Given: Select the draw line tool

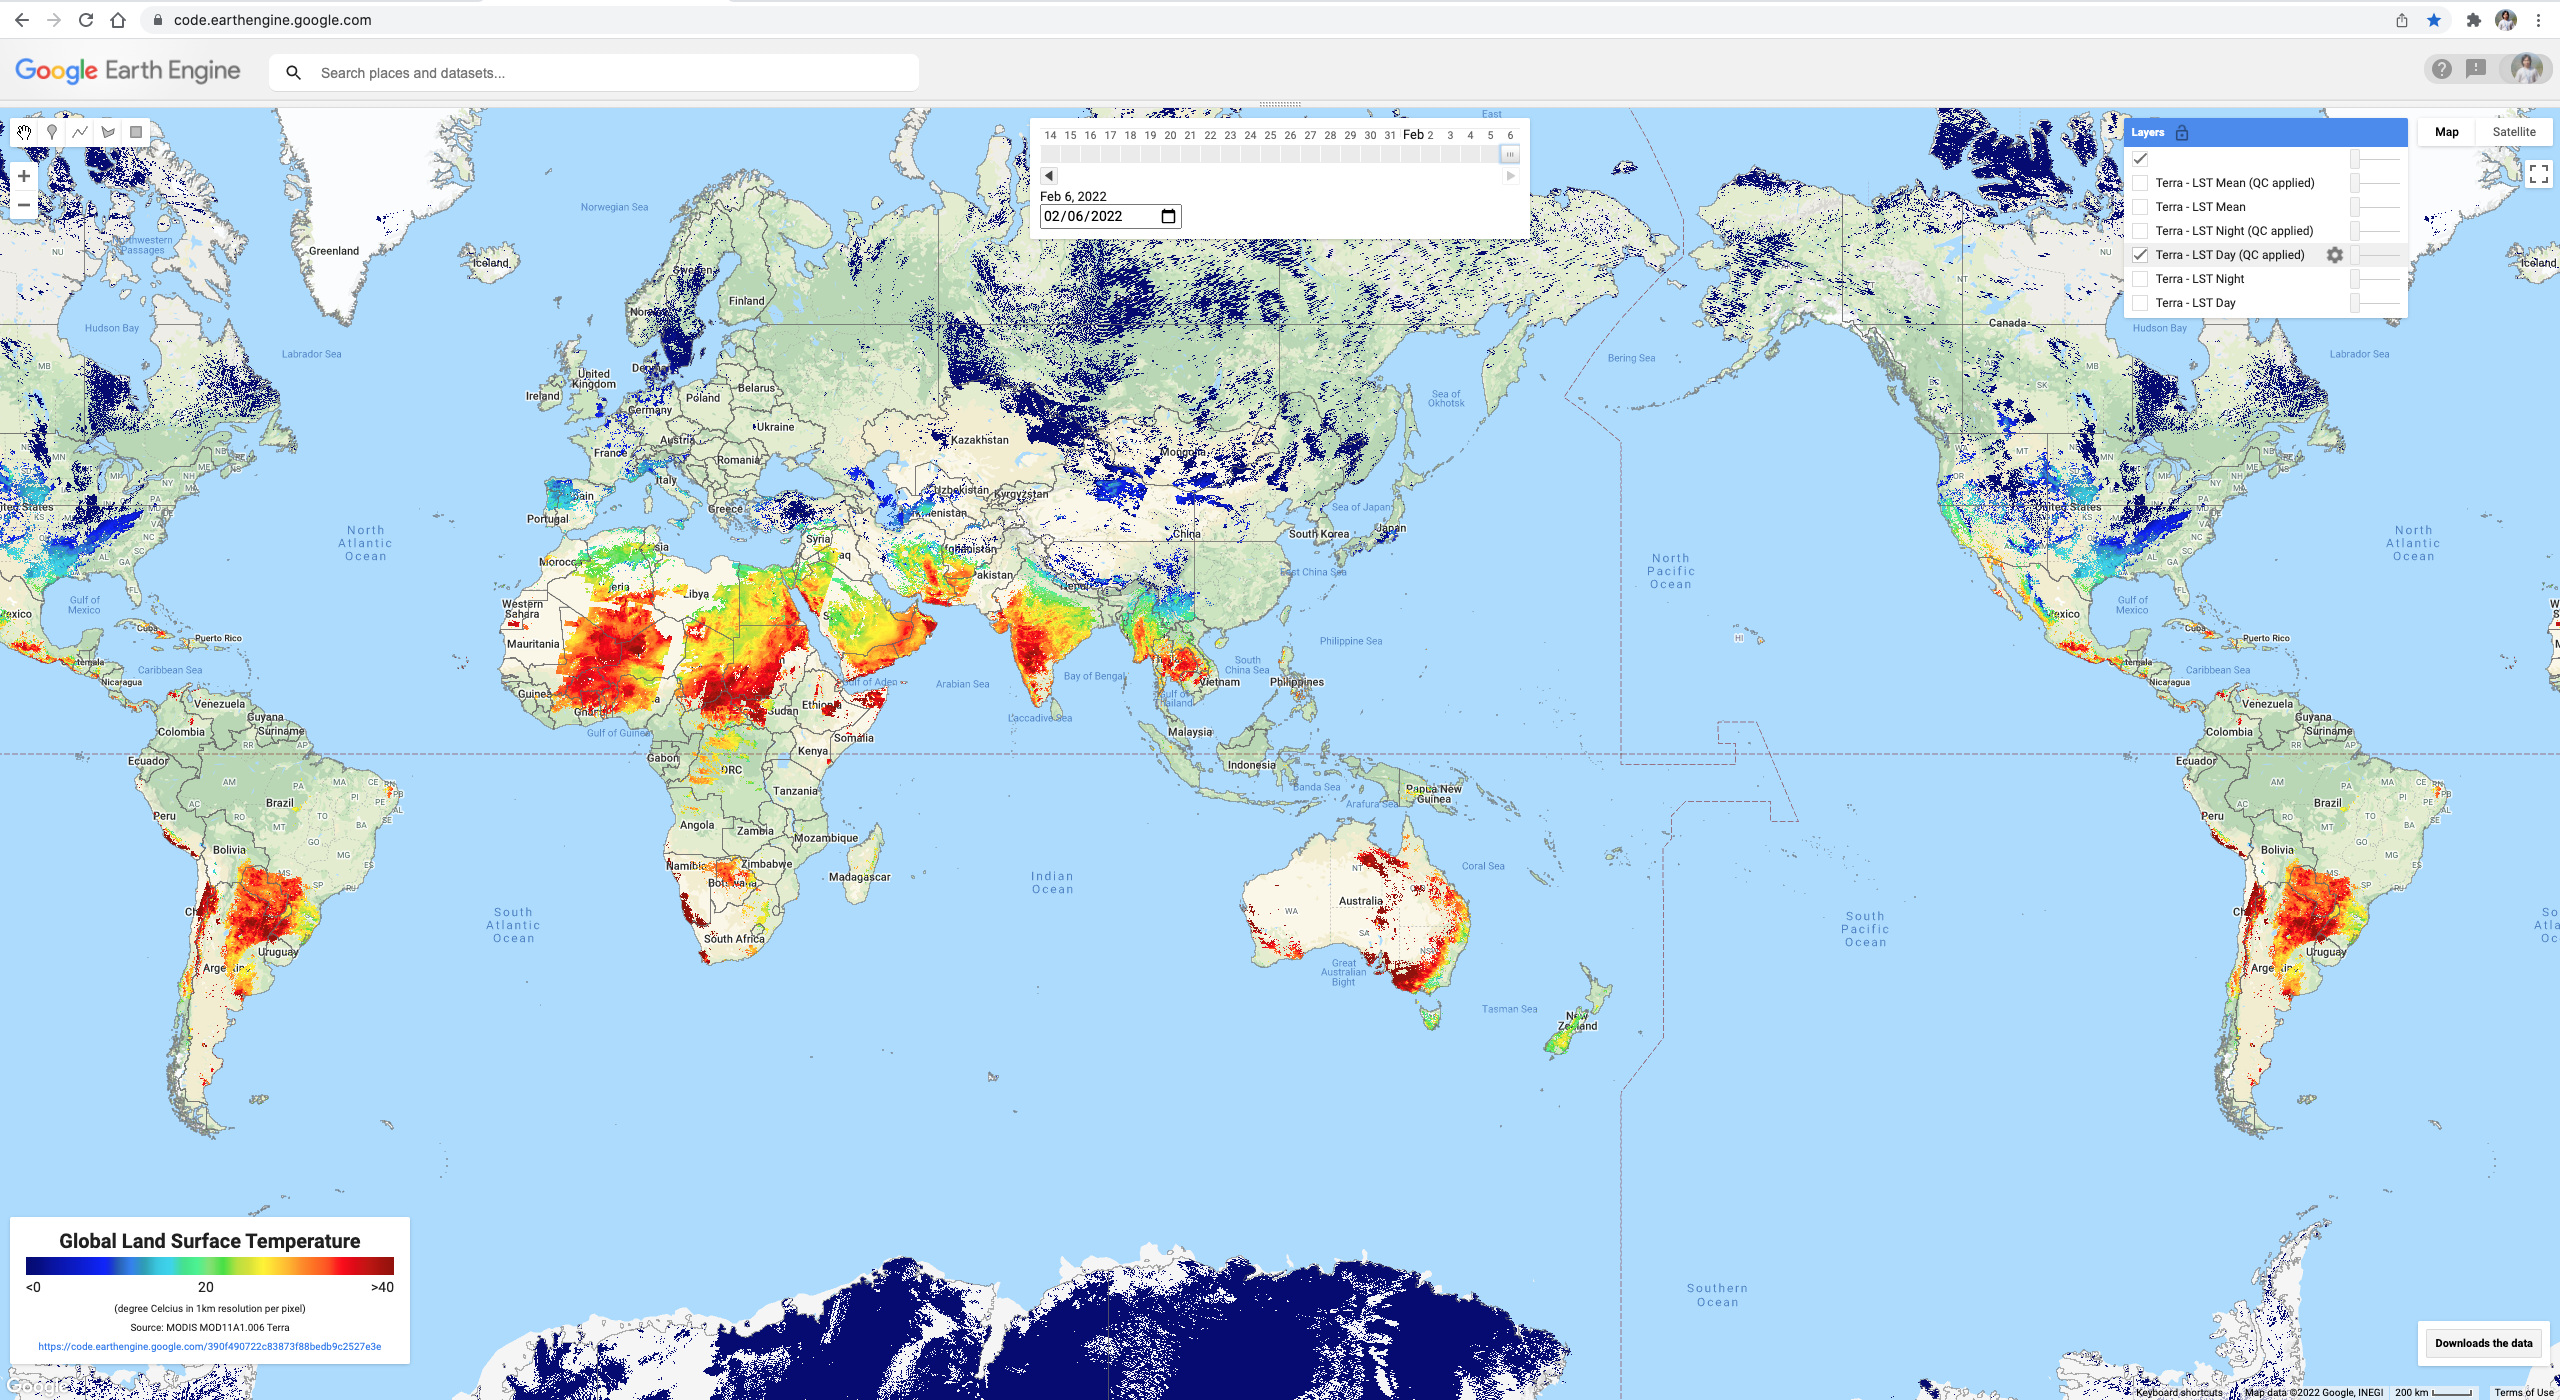Looking at the screenshot, I should pyautogui.click(x=80, y=132).
